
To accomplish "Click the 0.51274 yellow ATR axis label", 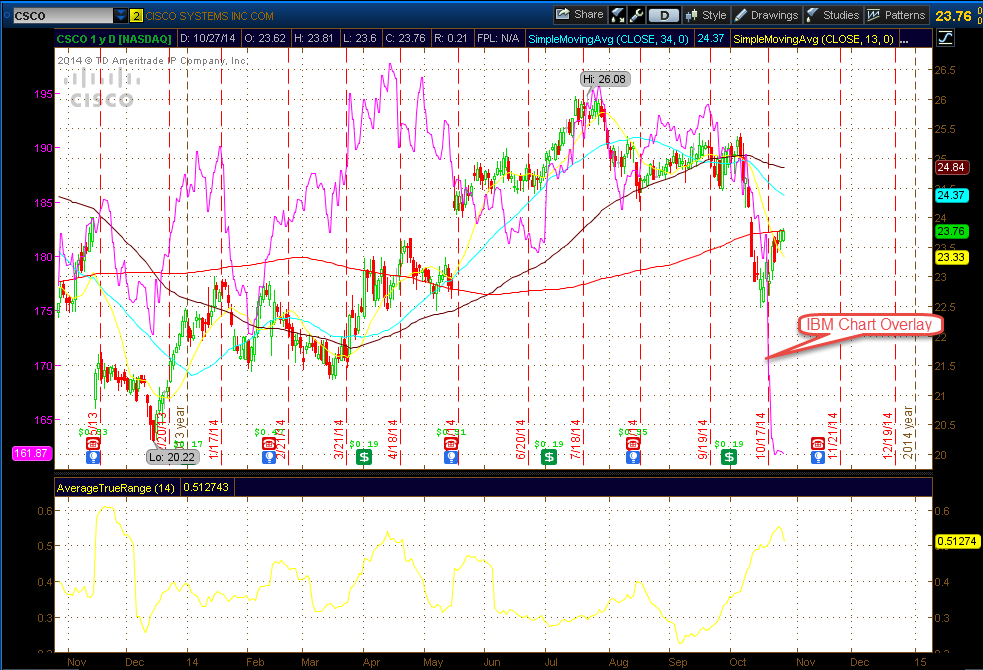I will [x=957, y=541].
